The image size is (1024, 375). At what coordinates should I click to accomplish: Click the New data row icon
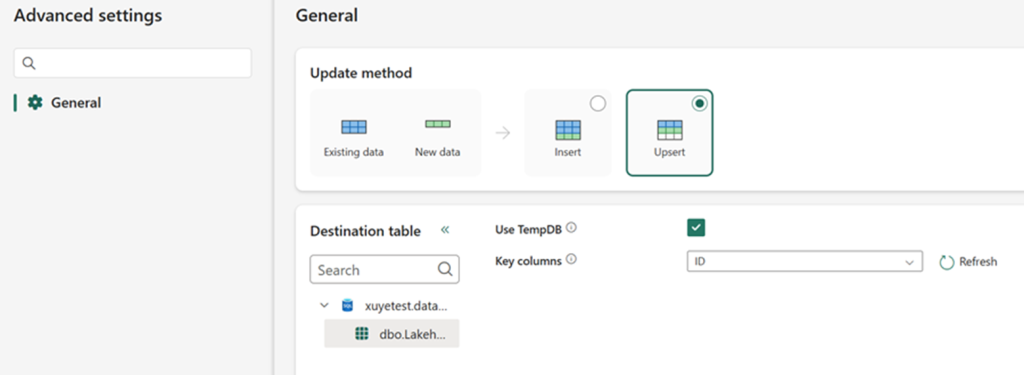(438, 123)
